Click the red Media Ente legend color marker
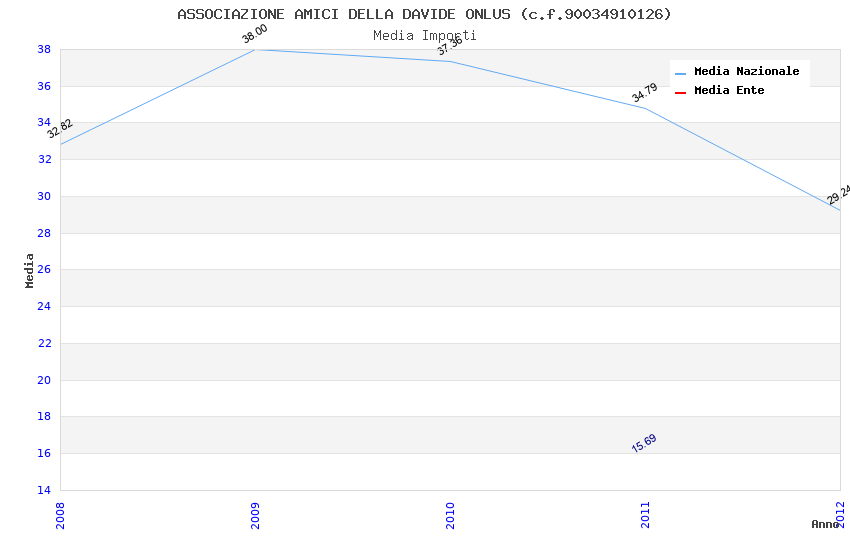Image resolution: width=850 pixels, height=550 pixels. pyautogui.click(x=680, y=93)
